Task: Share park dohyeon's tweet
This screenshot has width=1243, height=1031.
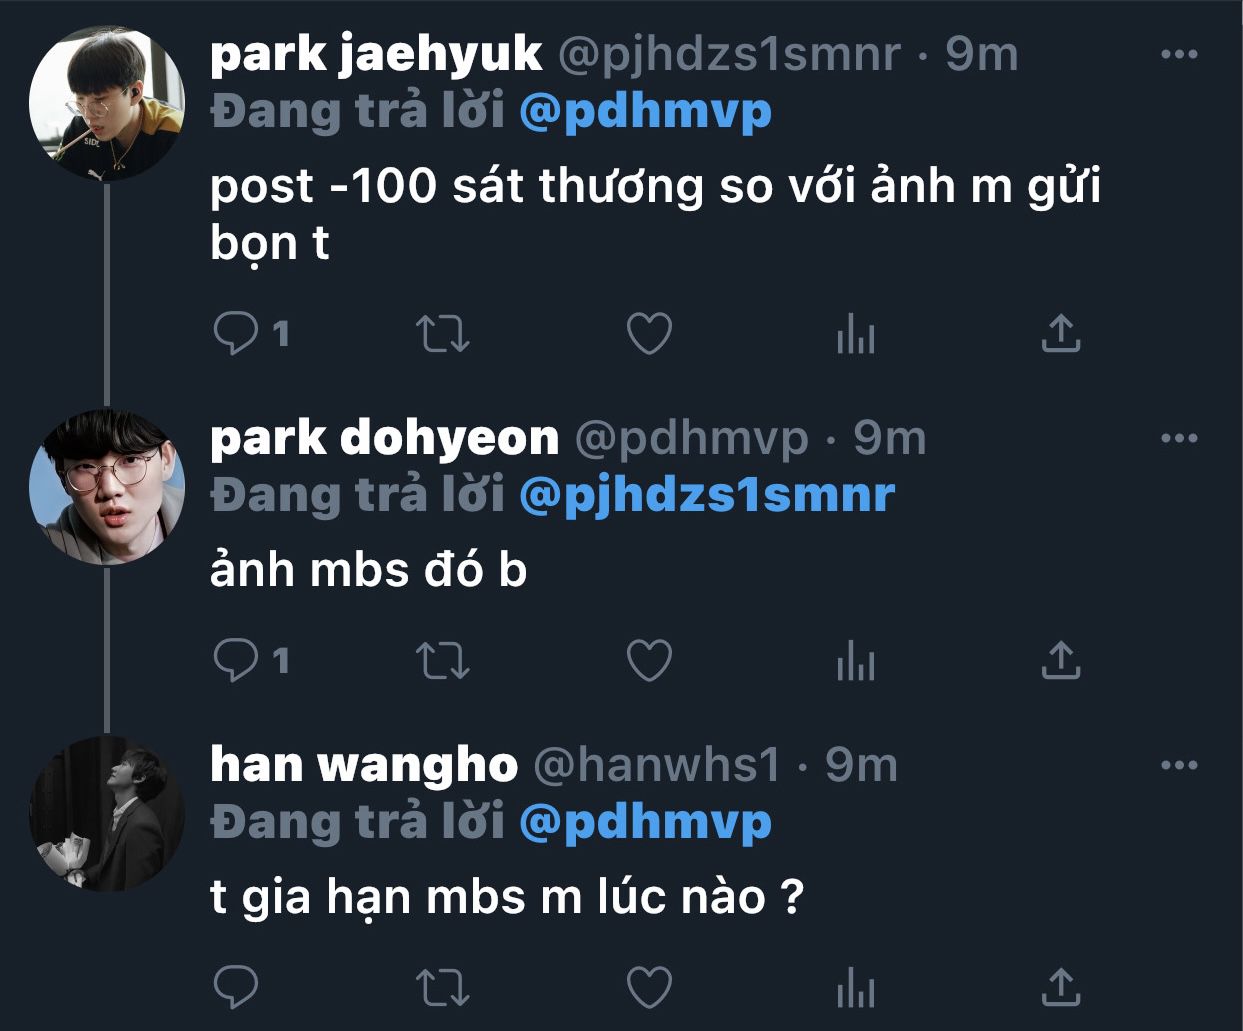Action: coord(1061,660)
